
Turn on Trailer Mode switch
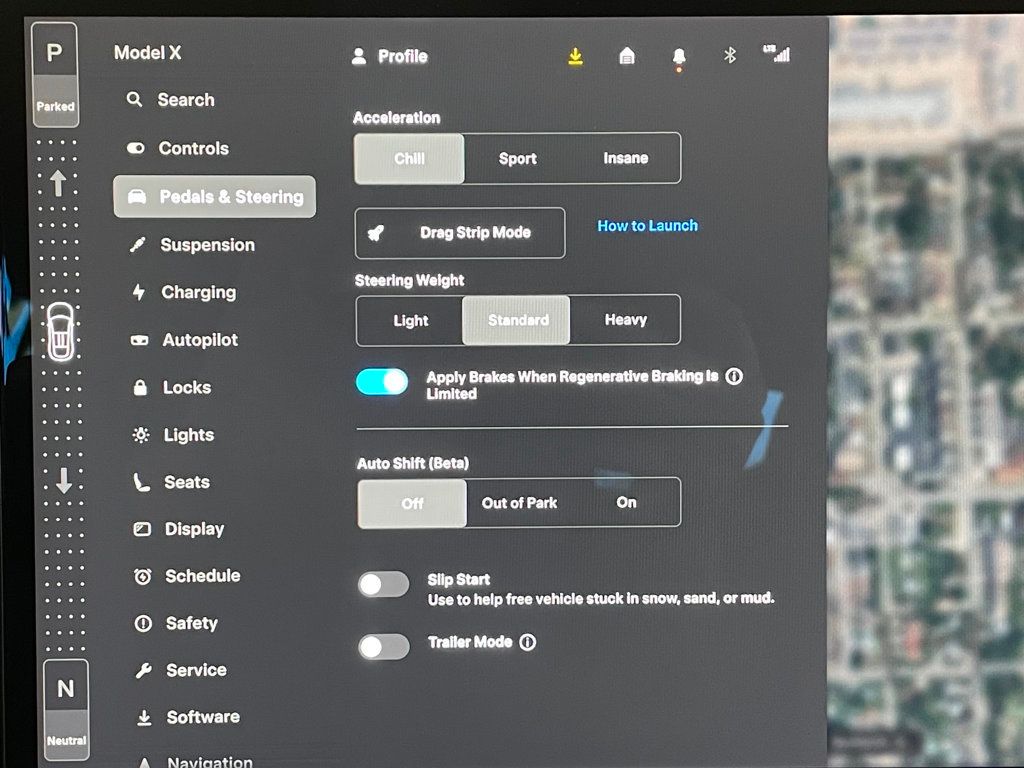[x=384, y=647]
